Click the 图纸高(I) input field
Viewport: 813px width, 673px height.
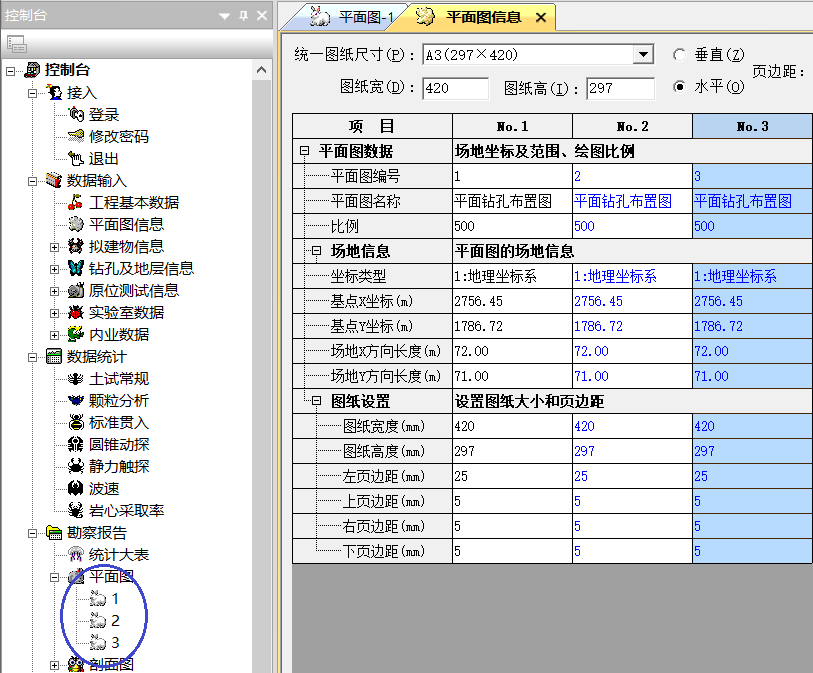[620, 88]
